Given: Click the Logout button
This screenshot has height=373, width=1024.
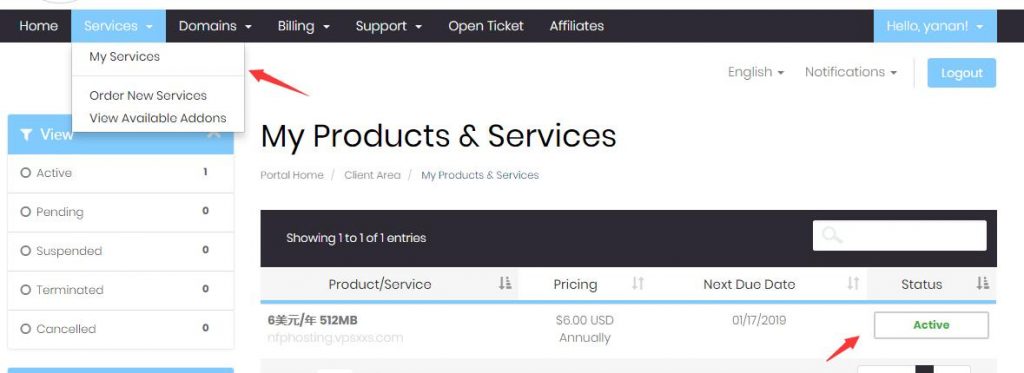Looking at the screenshot, I should (x=961, y=73).
